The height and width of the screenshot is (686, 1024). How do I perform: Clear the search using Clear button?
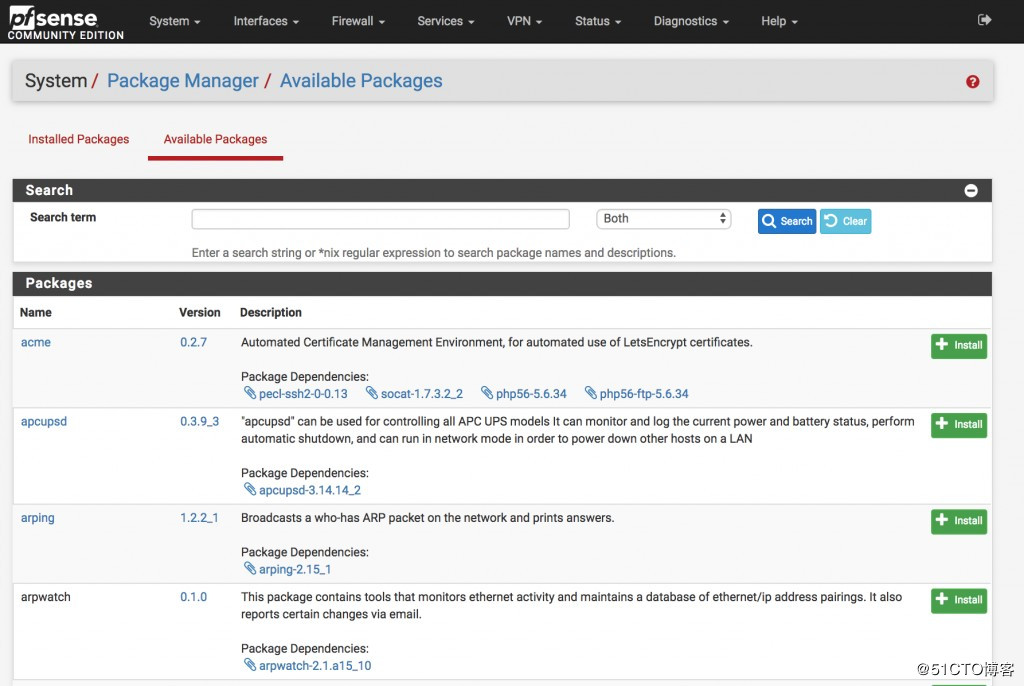[x=845, y=221]
